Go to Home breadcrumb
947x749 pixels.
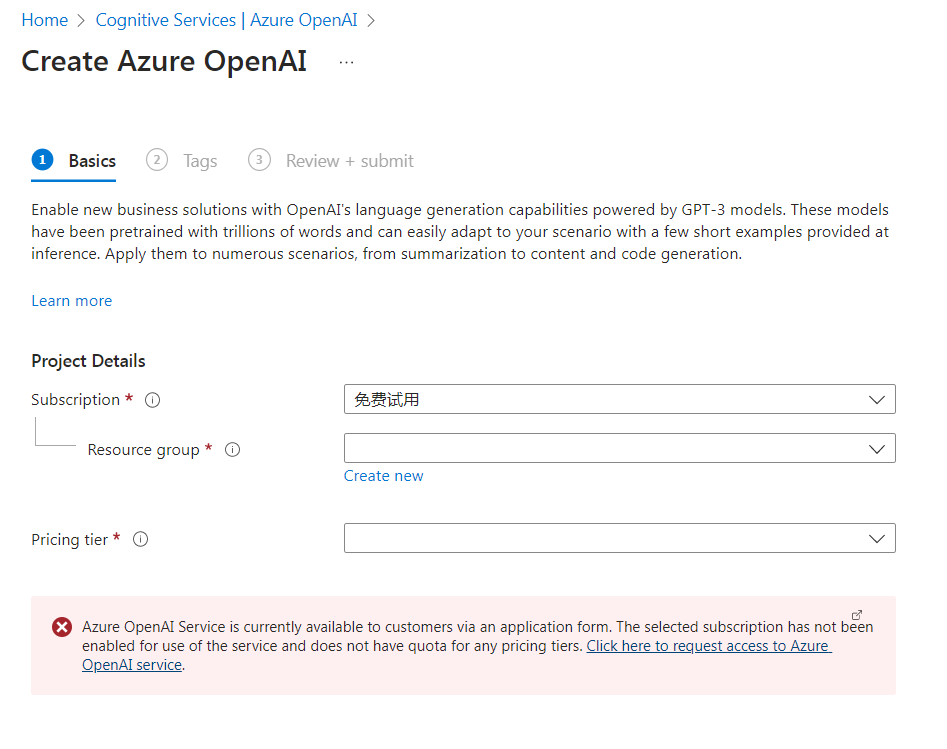(x=45, y=20)
